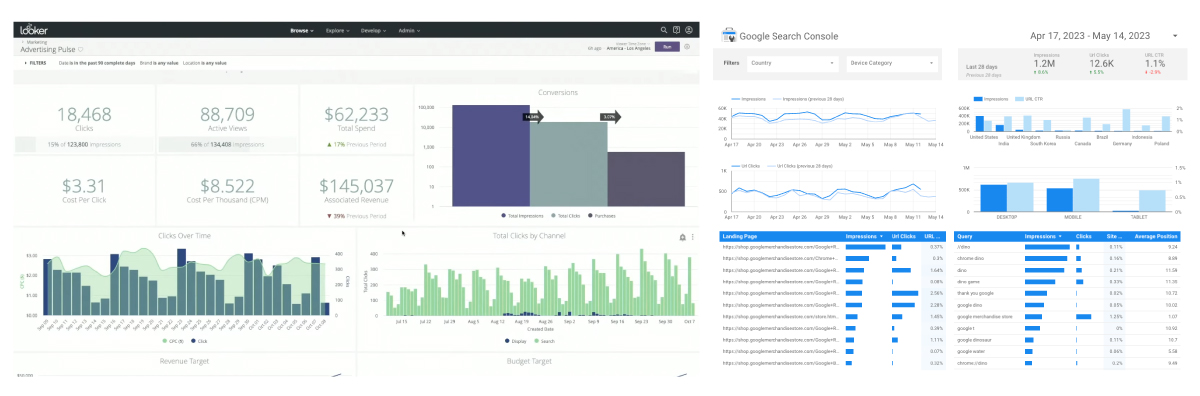Open the Browse menu
1200x396 pixels.
[x=302, y=30]
